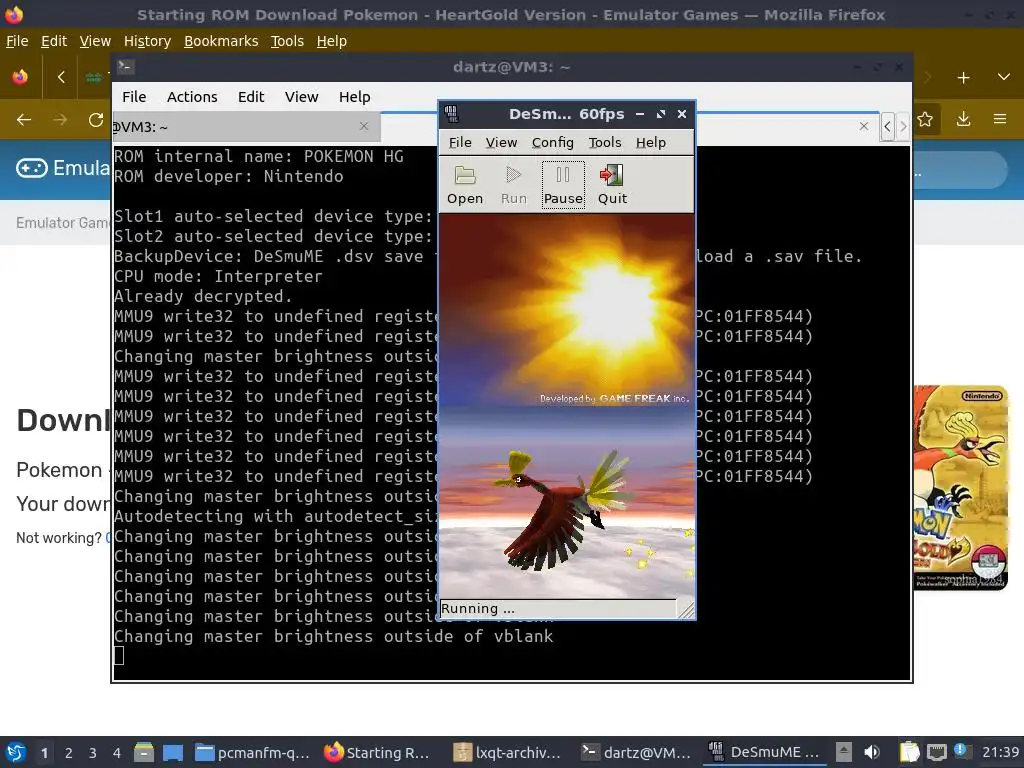Open DeSmuME Config menu
This screenshot has width=1024, height=768.
552,142
